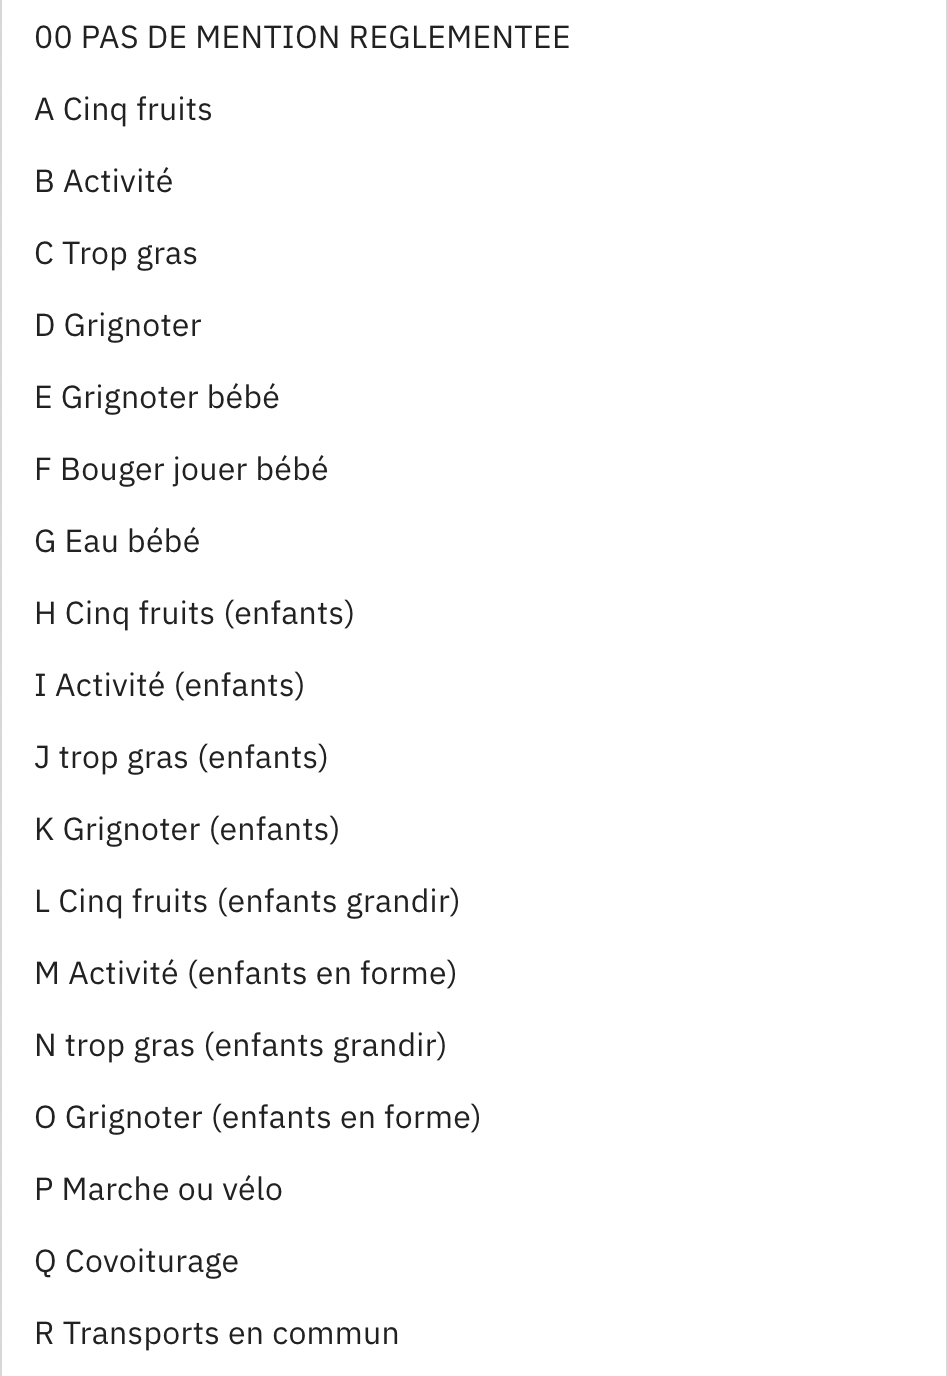Select the '00 PAS DE MENTION REGLEMENTEE' option

tap(302, 38)
